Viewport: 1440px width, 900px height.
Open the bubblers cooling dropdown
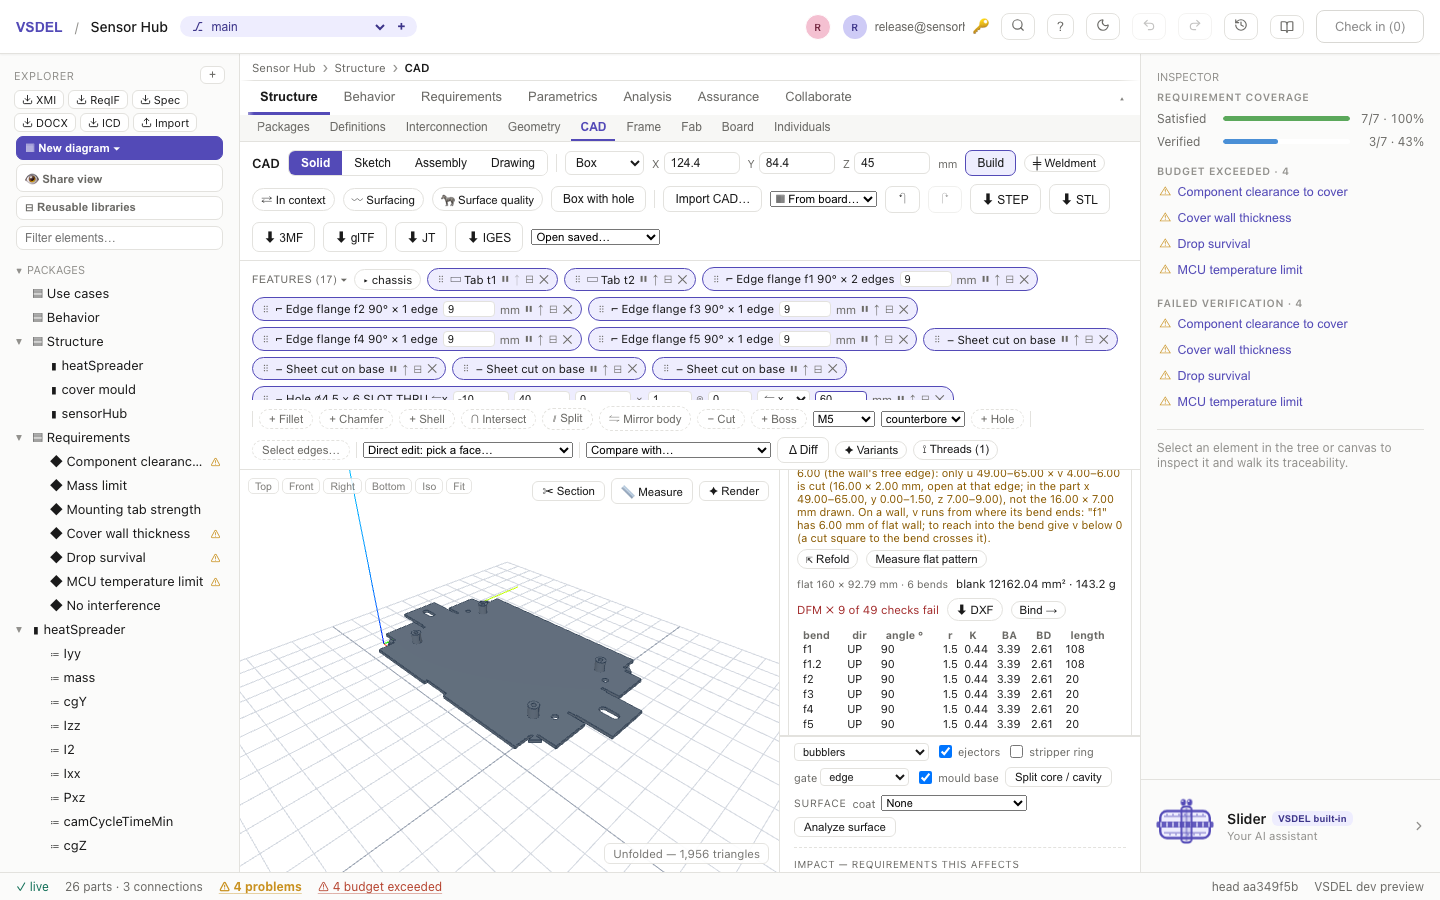point(861,752)
